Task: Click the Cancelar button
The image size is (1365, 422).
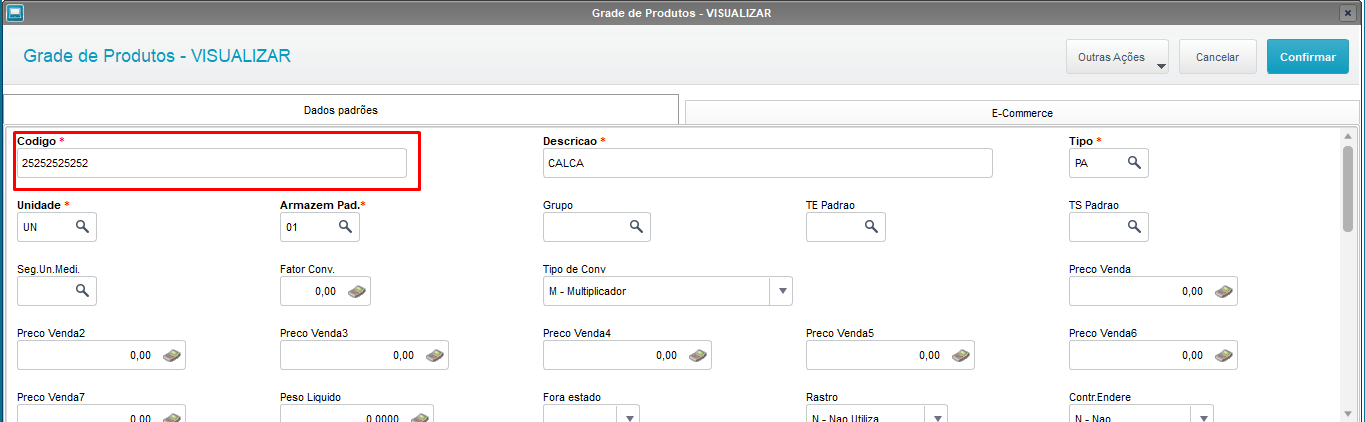Action: pyautogui.click(x=1217, y=57)
